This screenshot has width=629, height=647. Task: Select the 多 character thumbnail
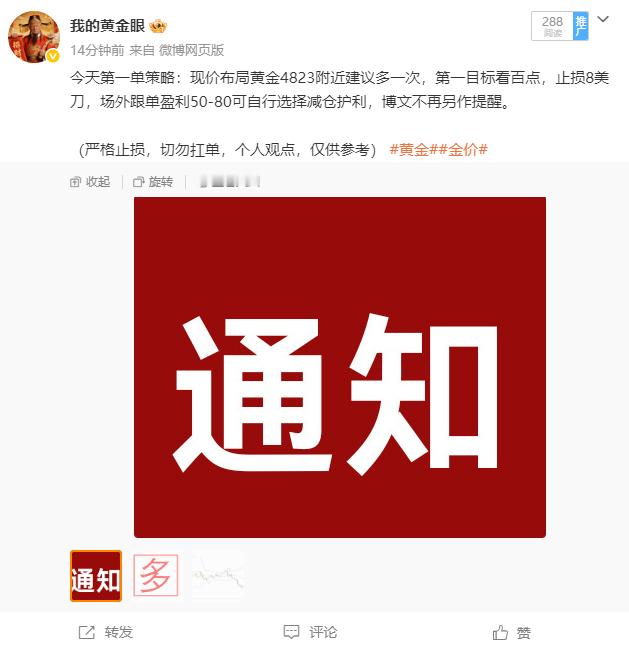click(x=156, y=575)
